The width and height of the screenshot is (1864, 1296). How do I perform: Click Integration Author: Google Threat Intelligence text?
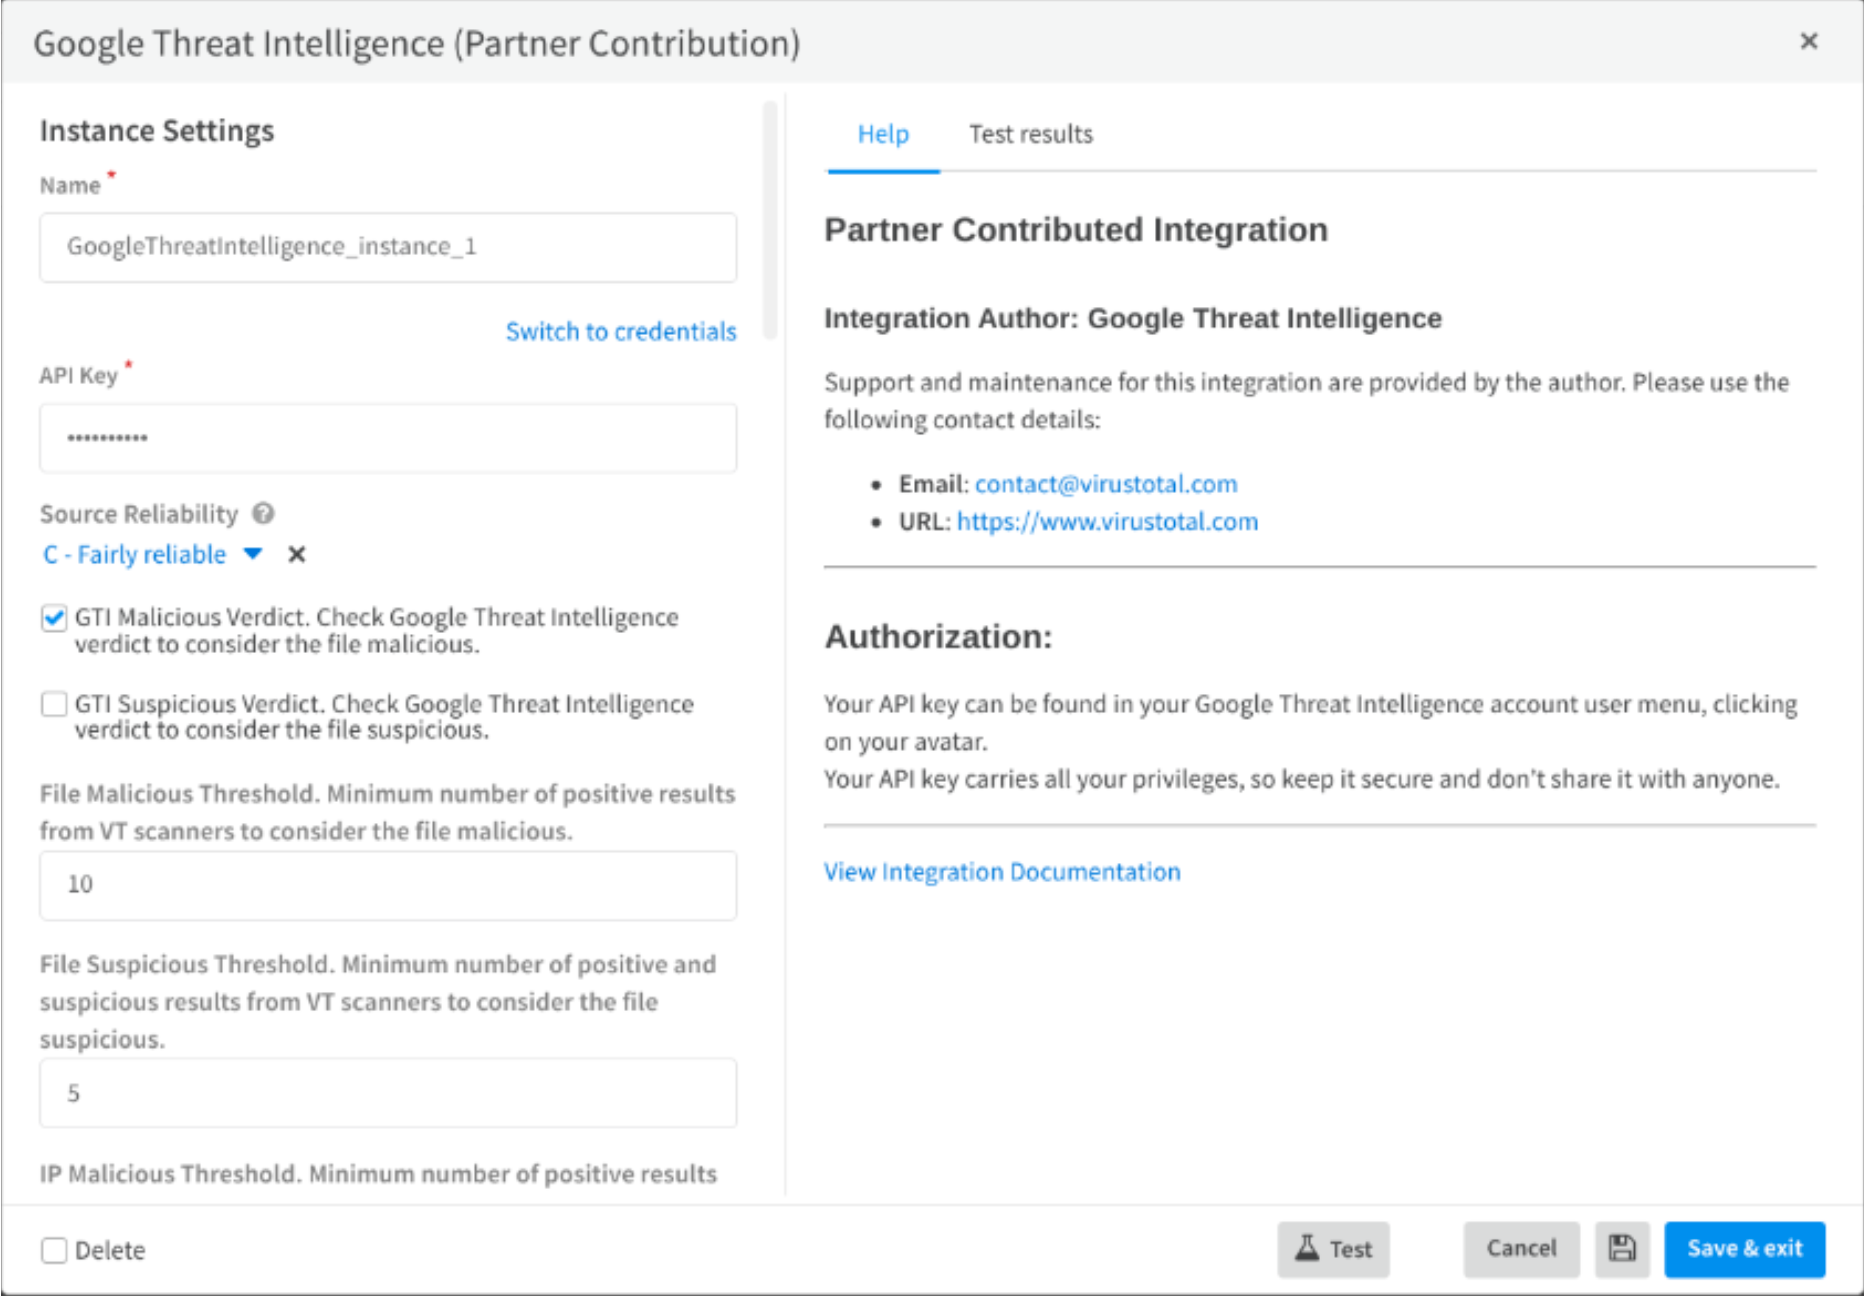click(1133, 319)
